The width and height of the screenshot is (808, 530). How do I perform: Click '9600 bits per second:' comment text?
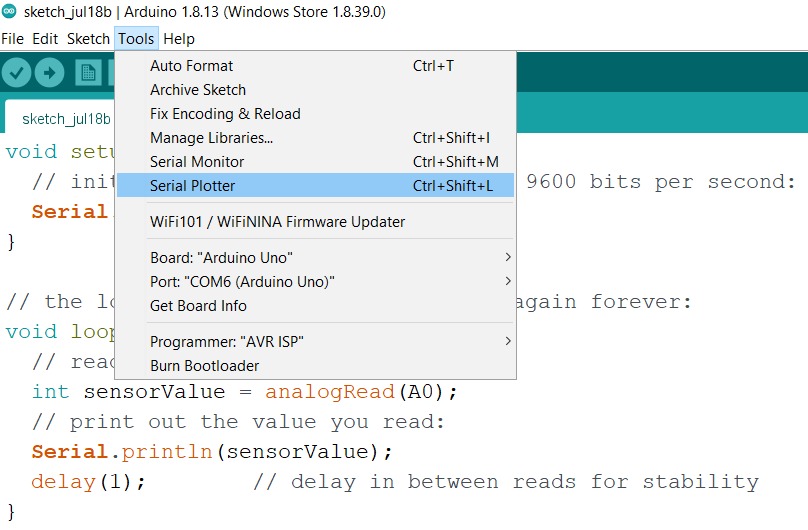point(661,182)
